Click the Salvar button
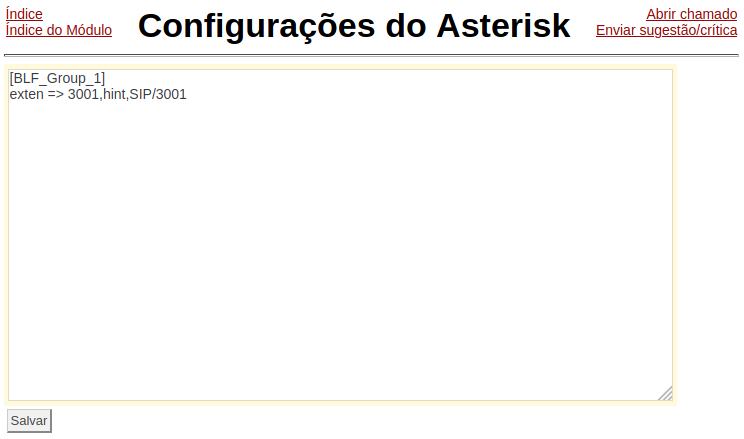 coord(29,420)
